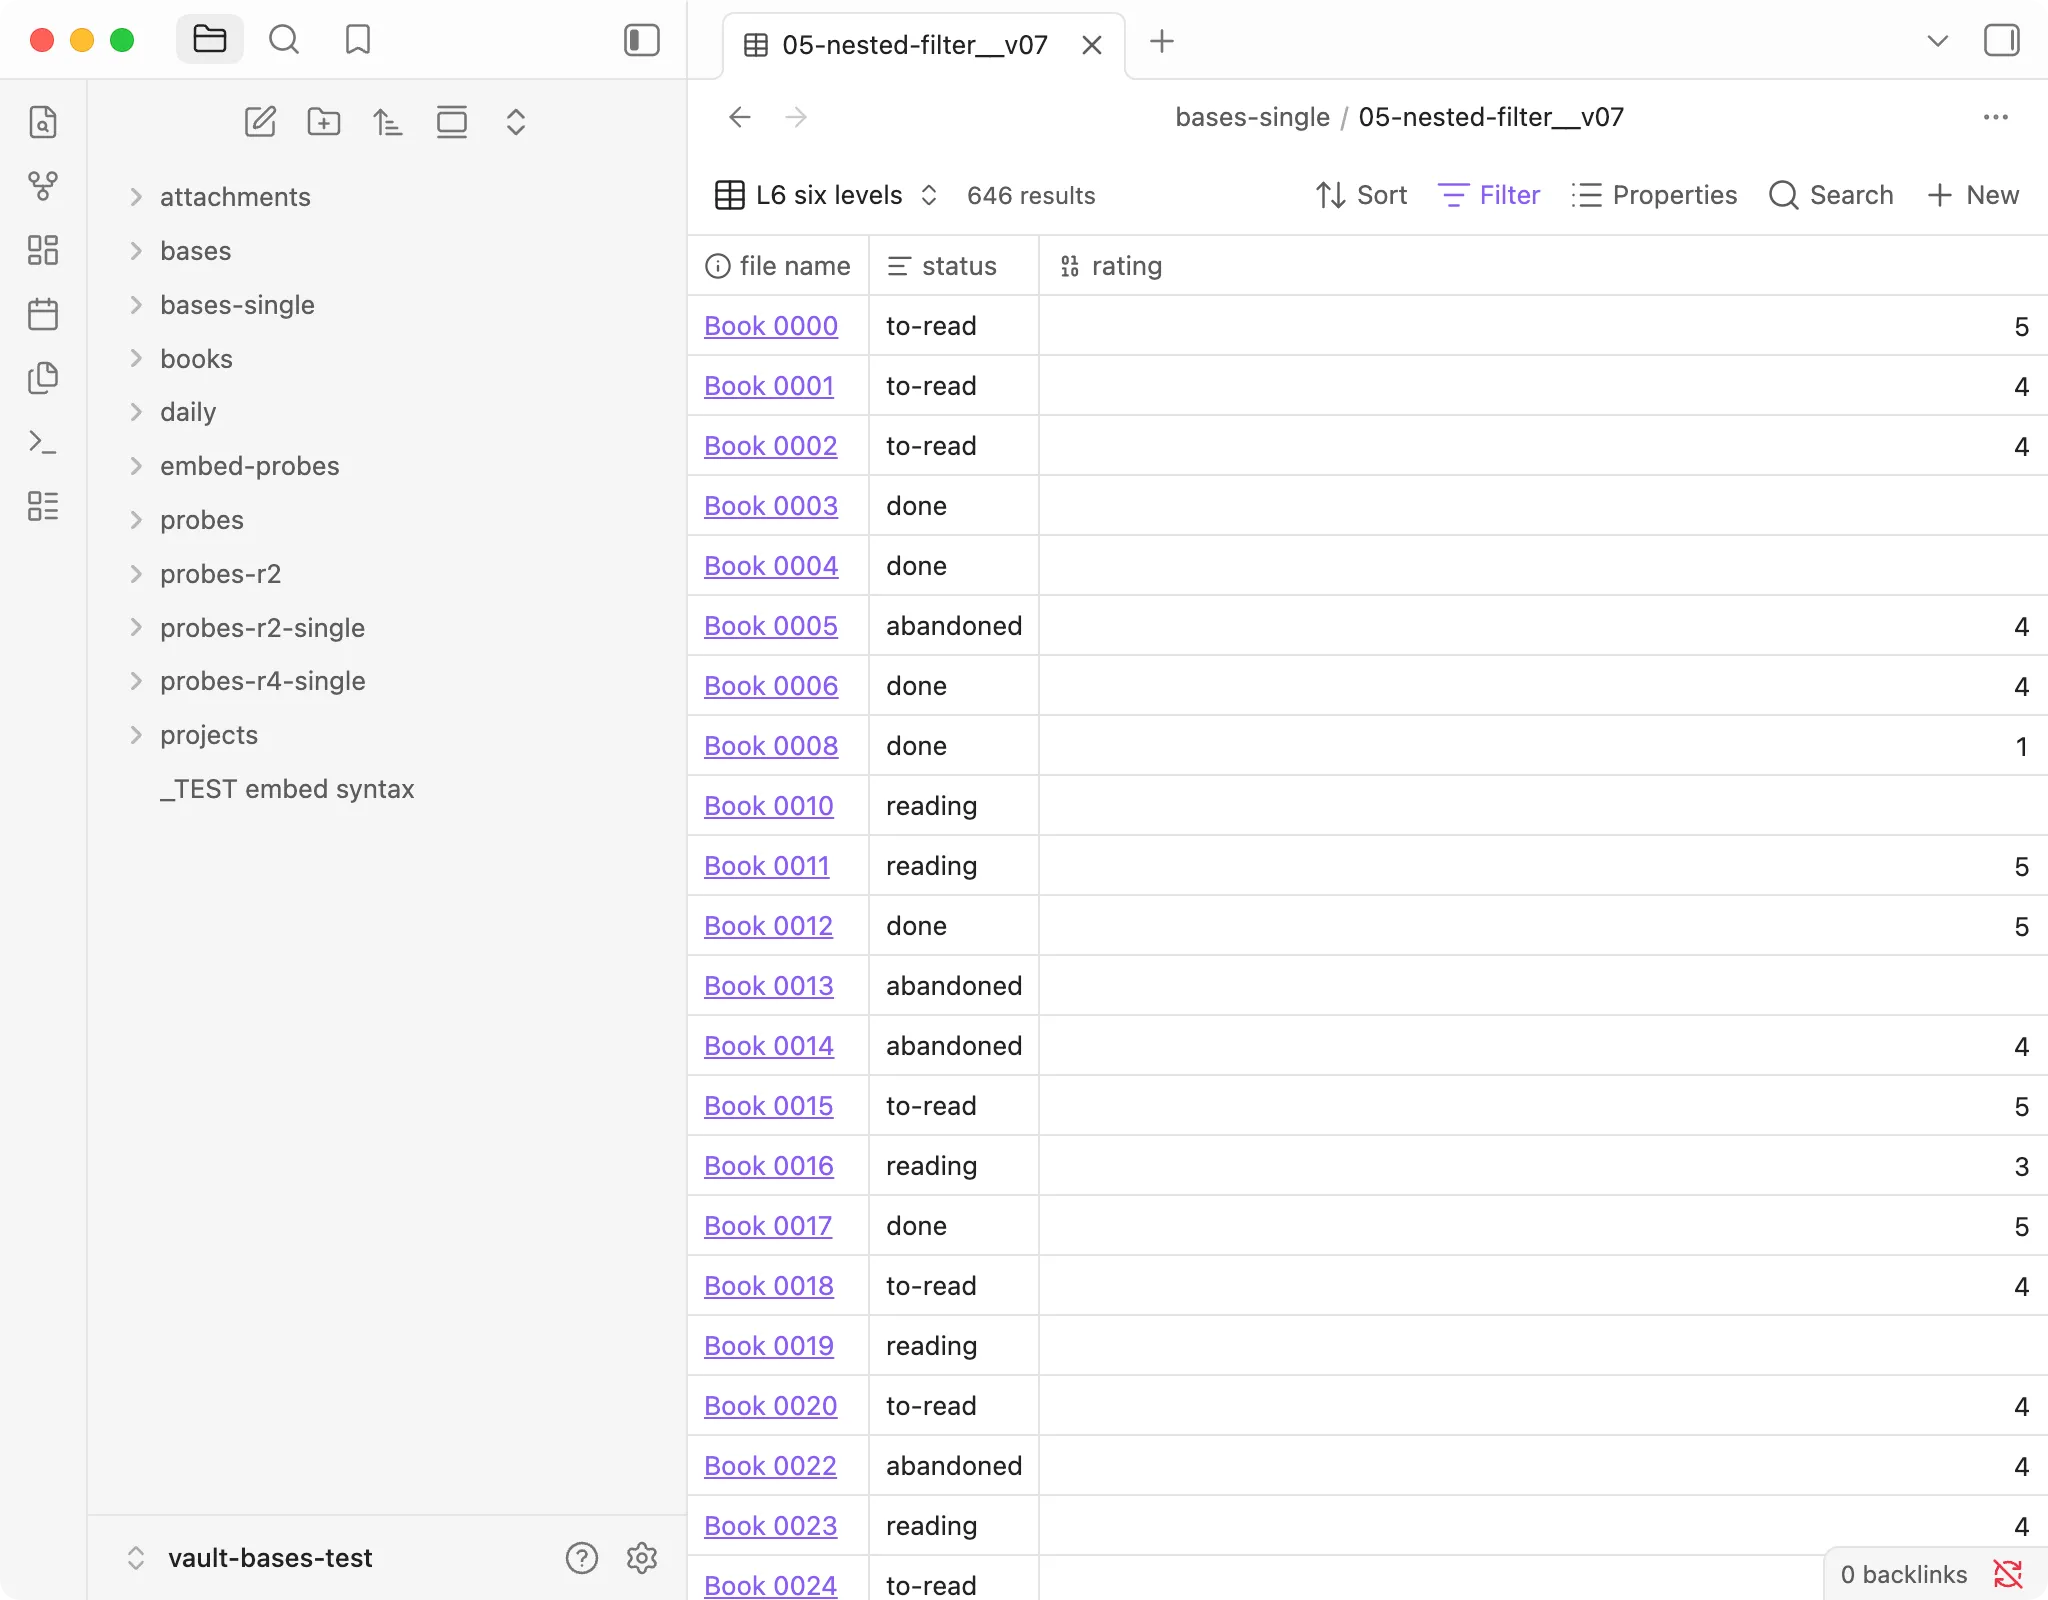Open the Book 0010 link
Image resolution: width=2048 pixels, height=1600 pixels.
[769, 806]
